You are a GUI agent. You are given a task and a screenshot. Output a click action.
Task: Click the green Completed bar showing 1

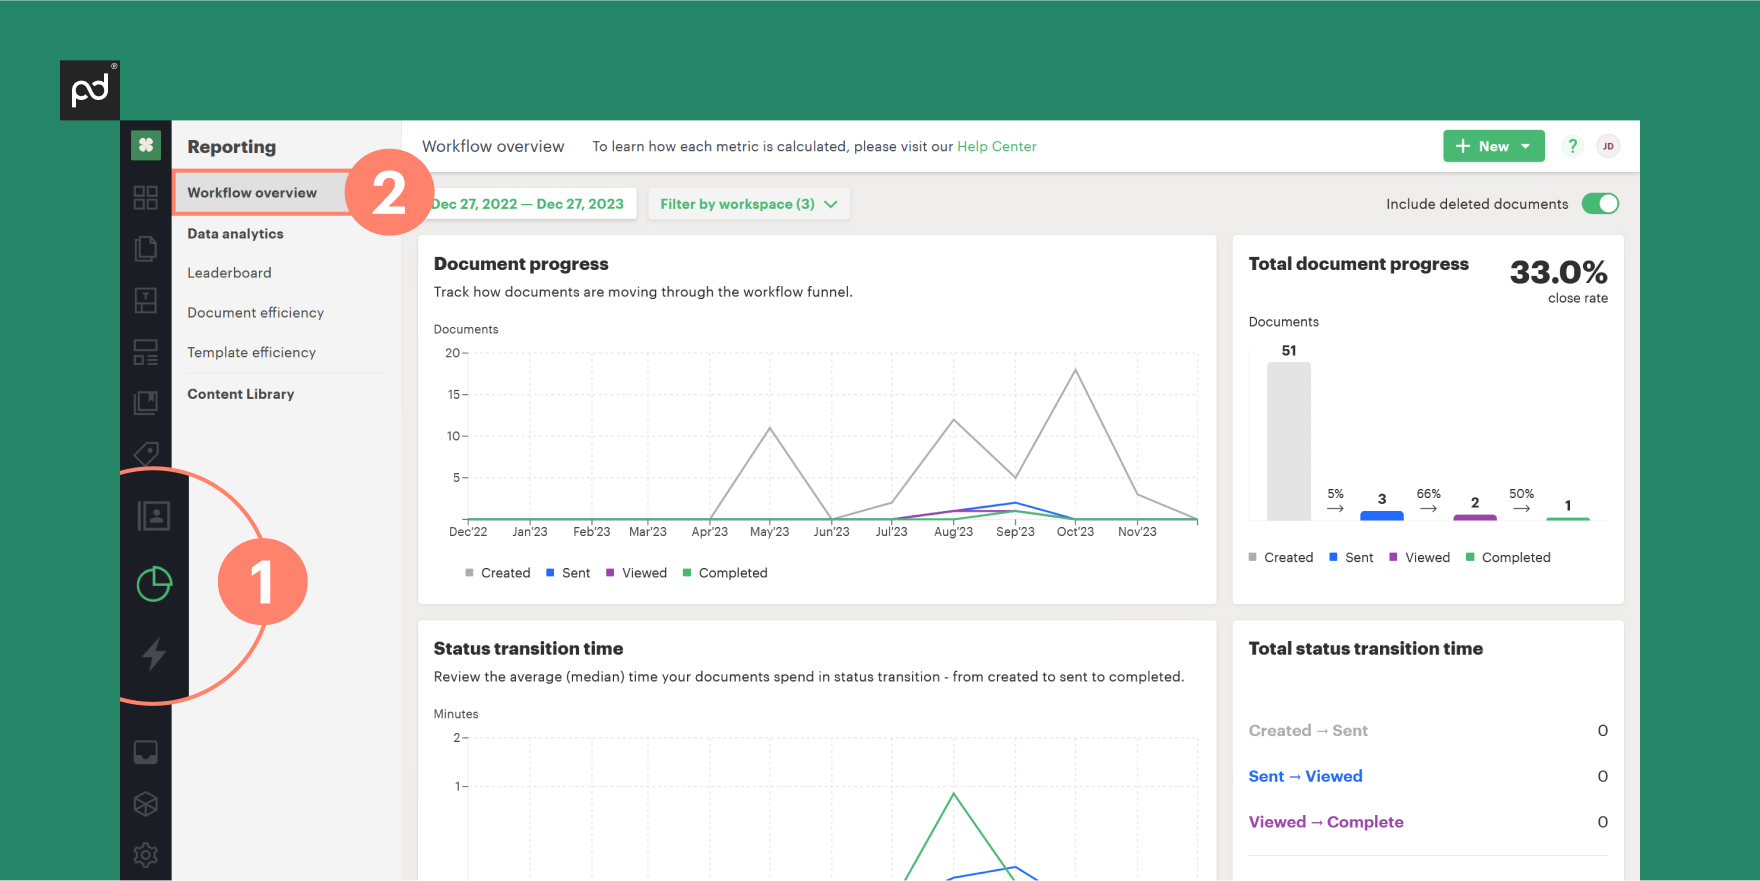(1568, 518)
